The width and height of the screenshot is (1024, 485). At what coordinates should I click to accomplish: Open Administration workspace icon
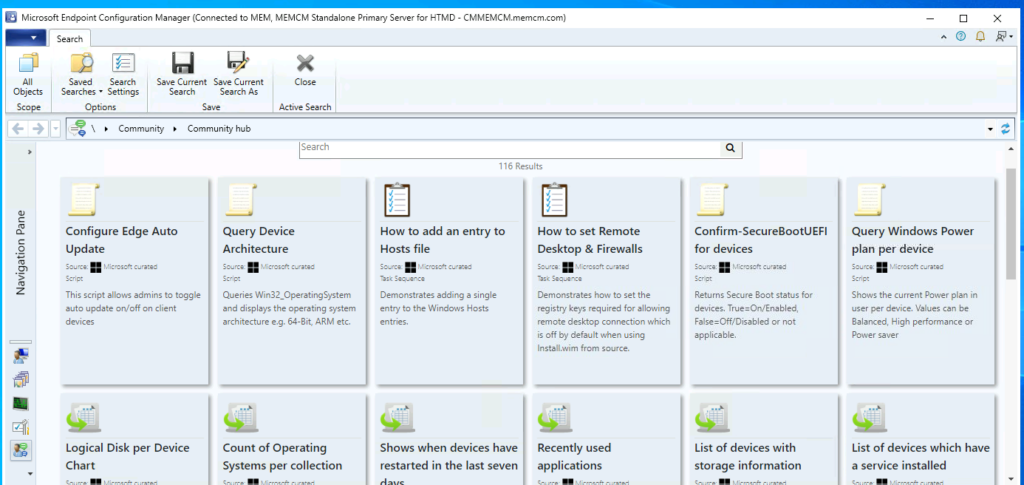21,427
